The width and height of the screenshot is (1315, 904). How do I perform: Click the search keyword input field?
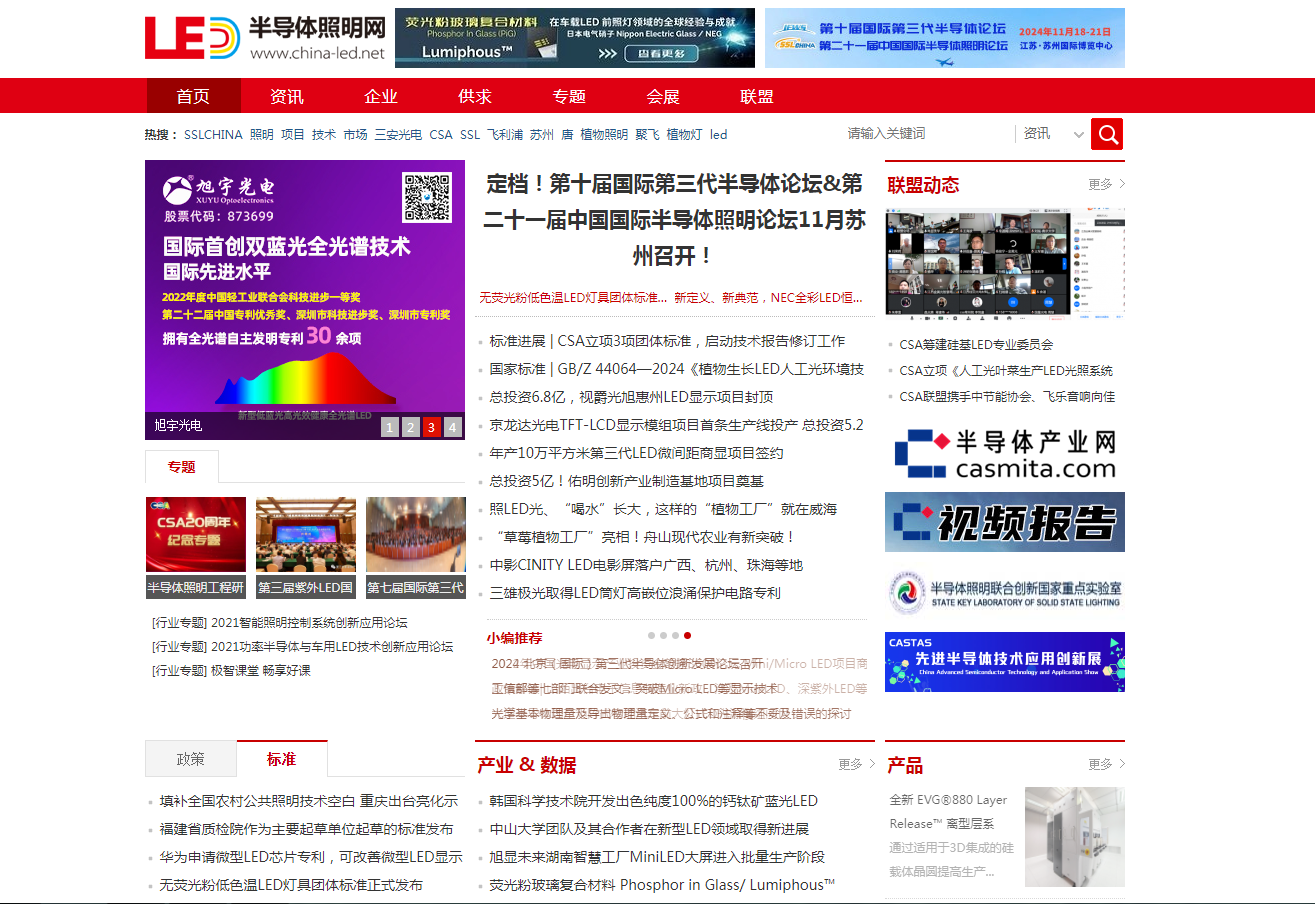tap(928, 134)
